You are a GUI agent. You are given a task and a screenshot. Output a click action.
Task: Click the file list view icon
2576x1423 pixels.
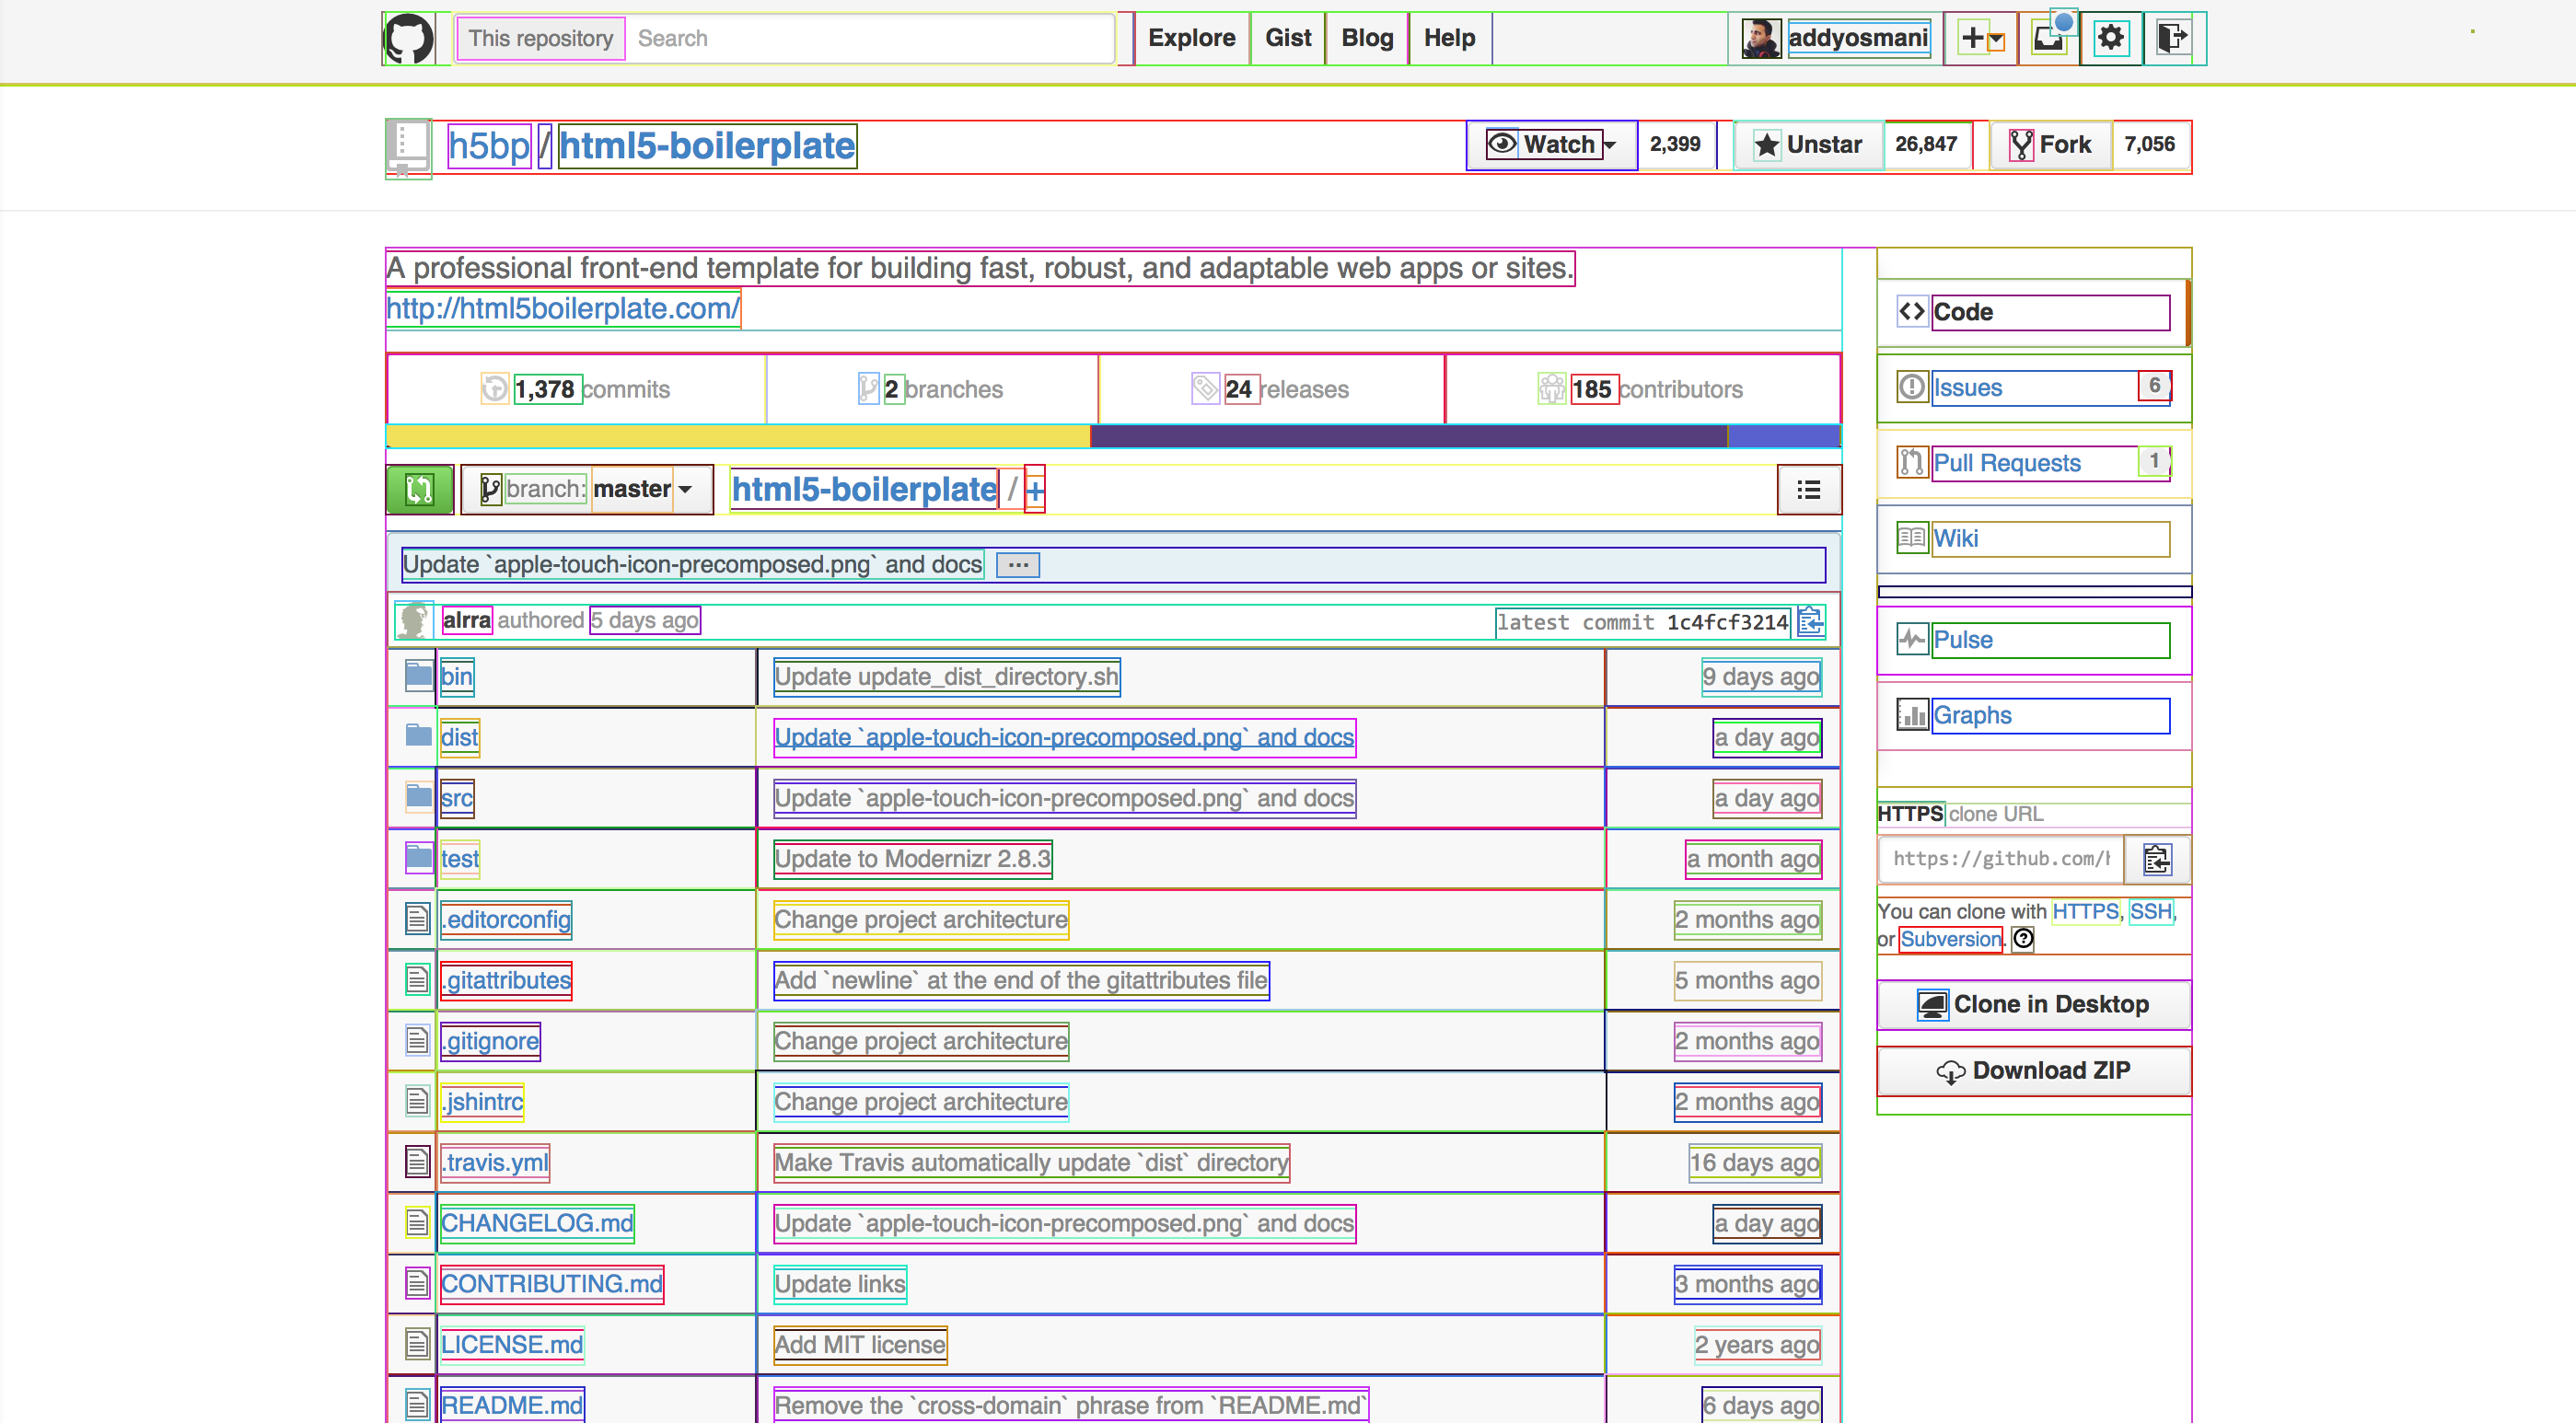point(1808,489)
